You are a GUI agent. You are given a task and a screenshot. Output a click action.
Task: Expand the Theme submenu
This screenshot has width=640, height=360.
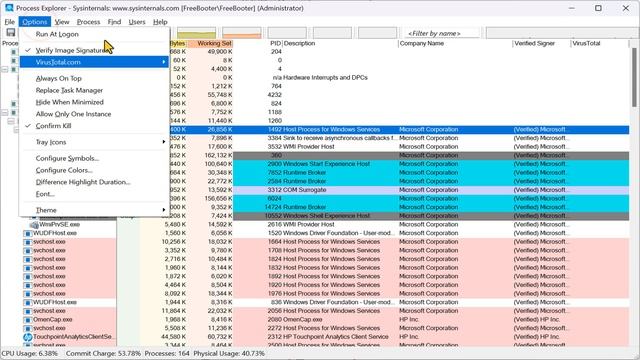click(94, 210)
